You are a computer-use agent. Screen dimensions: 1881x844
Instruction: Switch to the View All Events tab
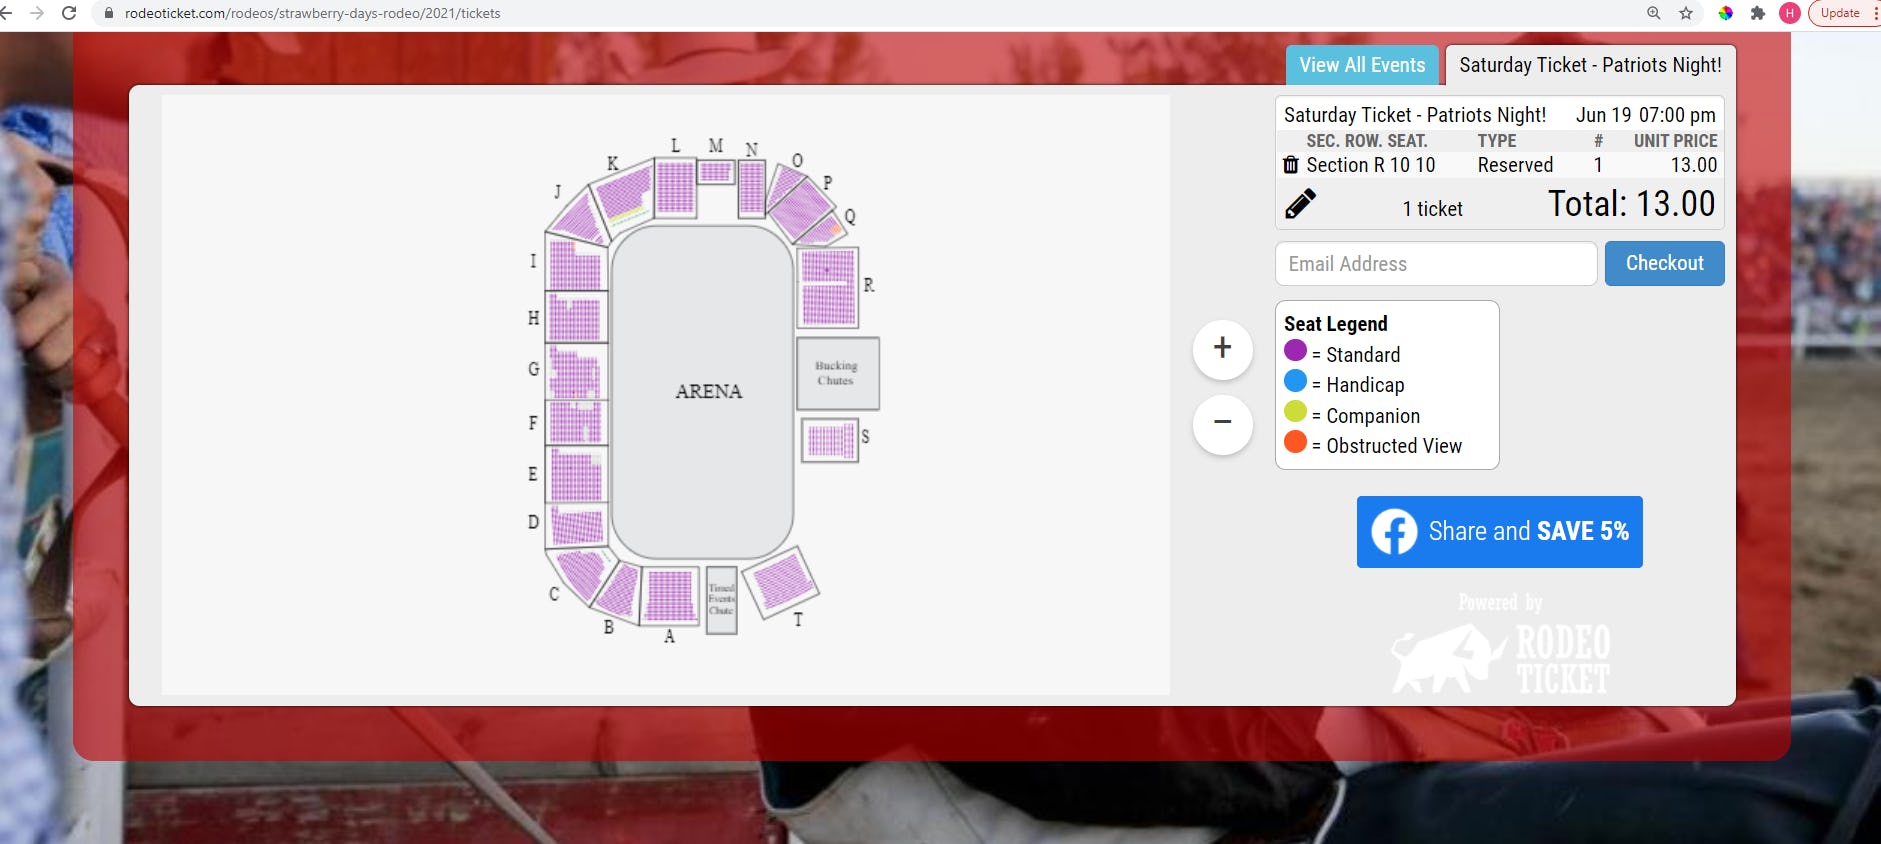(1360, 64)
